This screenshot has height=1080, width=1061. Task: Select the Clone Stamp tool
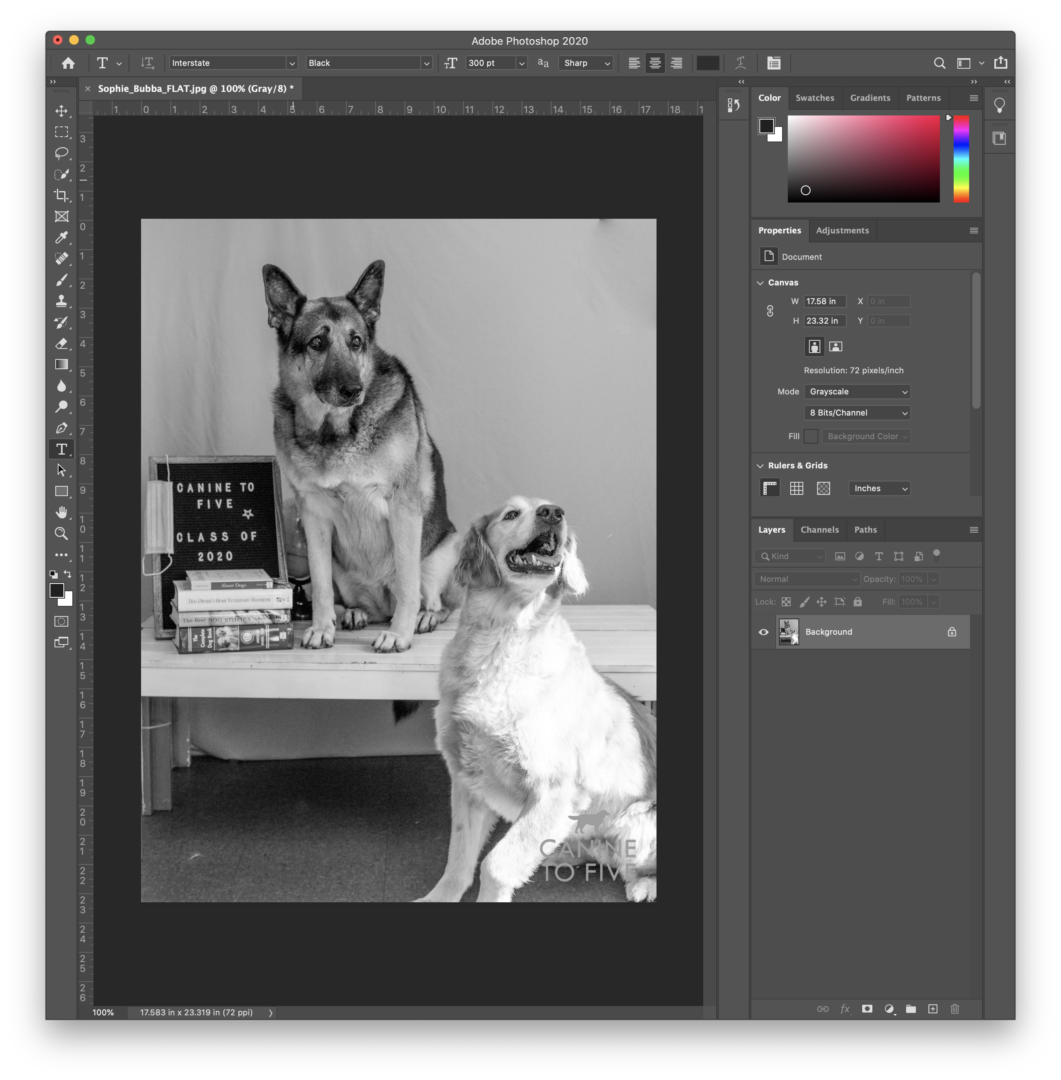coord(60,300)
